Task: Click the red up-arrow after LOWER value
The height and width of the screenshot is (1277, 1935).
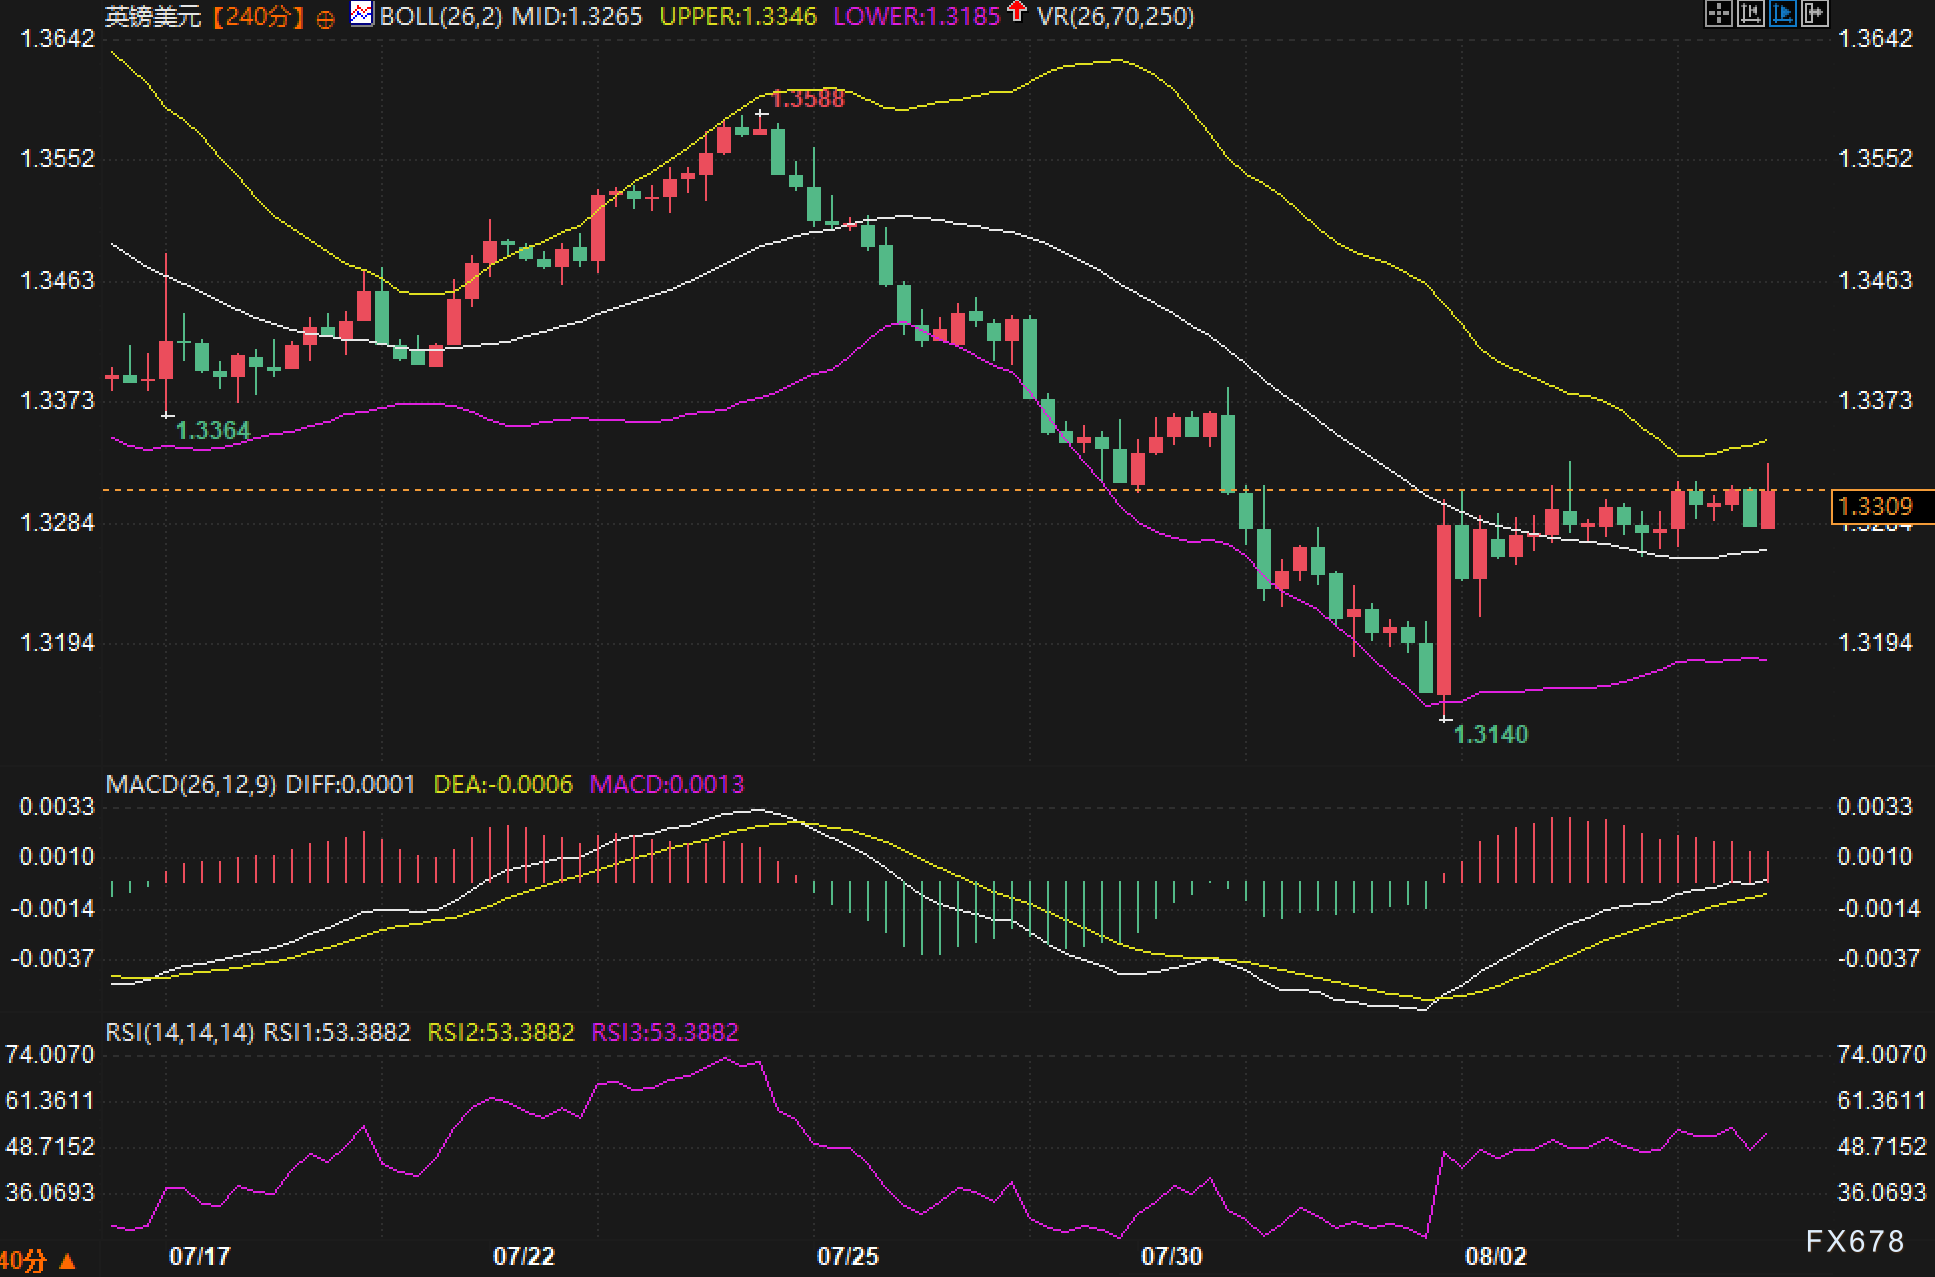Action: (1017, 12)
